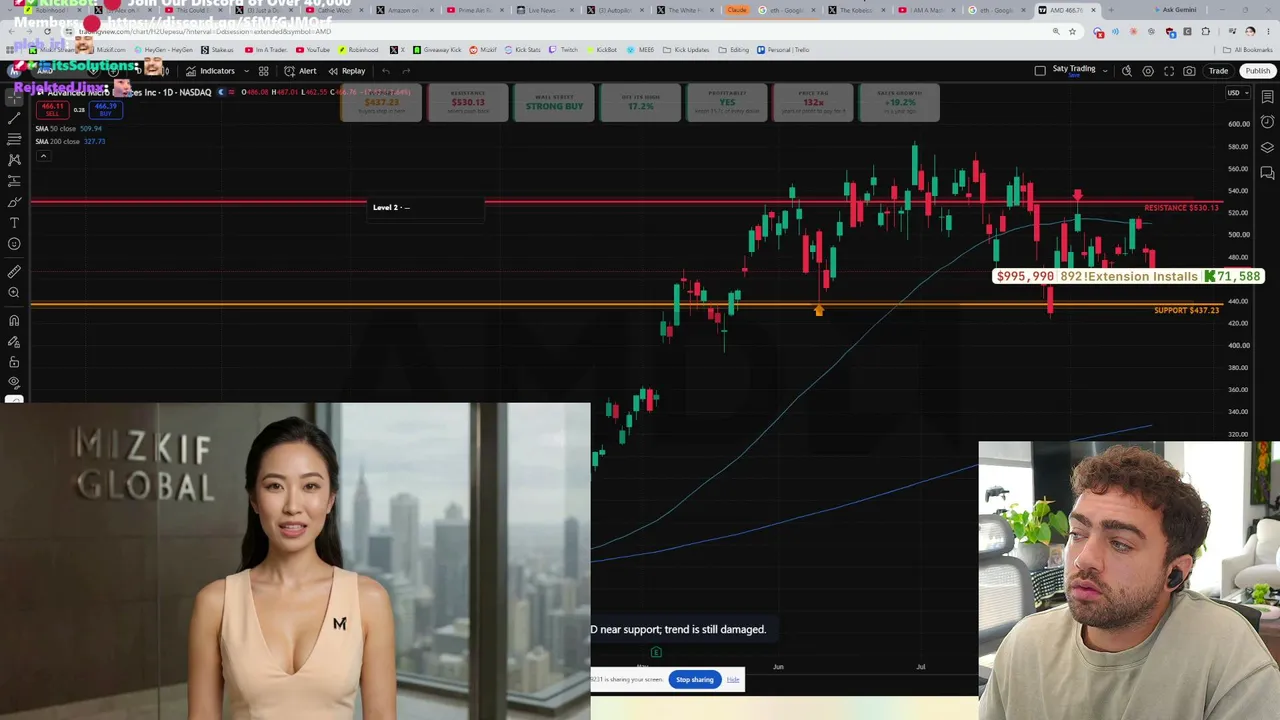Toggle stay in drawing mode
The width and height of the screenshot is (1280, 720).
coord(14,341)
